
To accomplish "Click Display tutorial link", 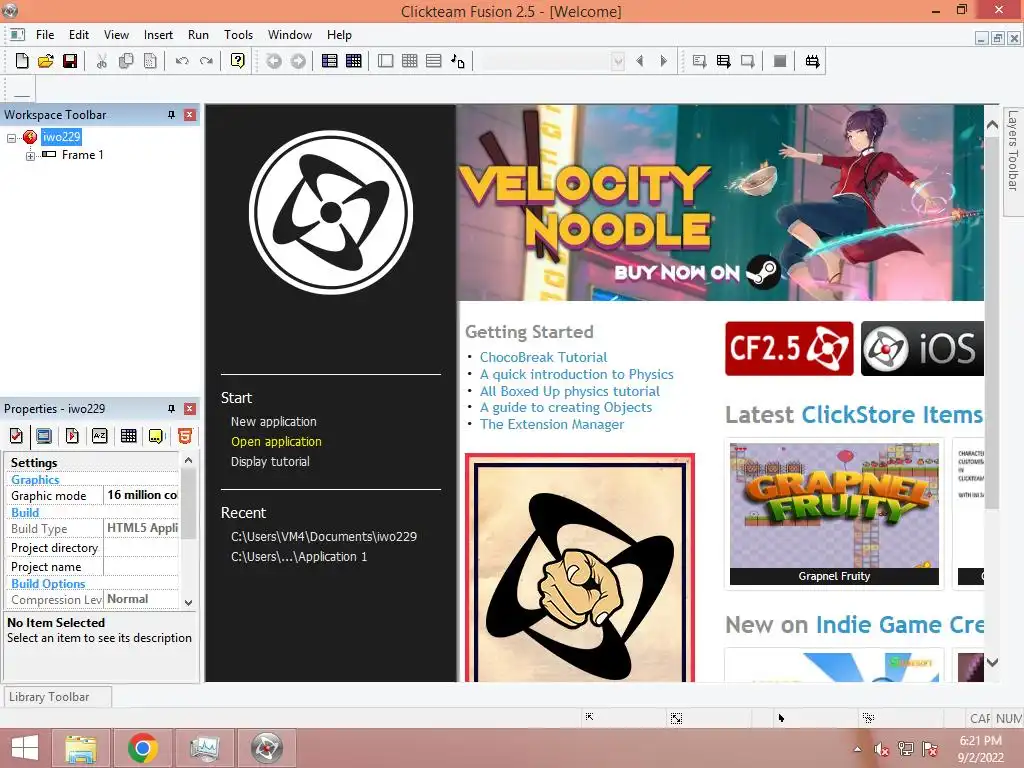I will [270, 462].
